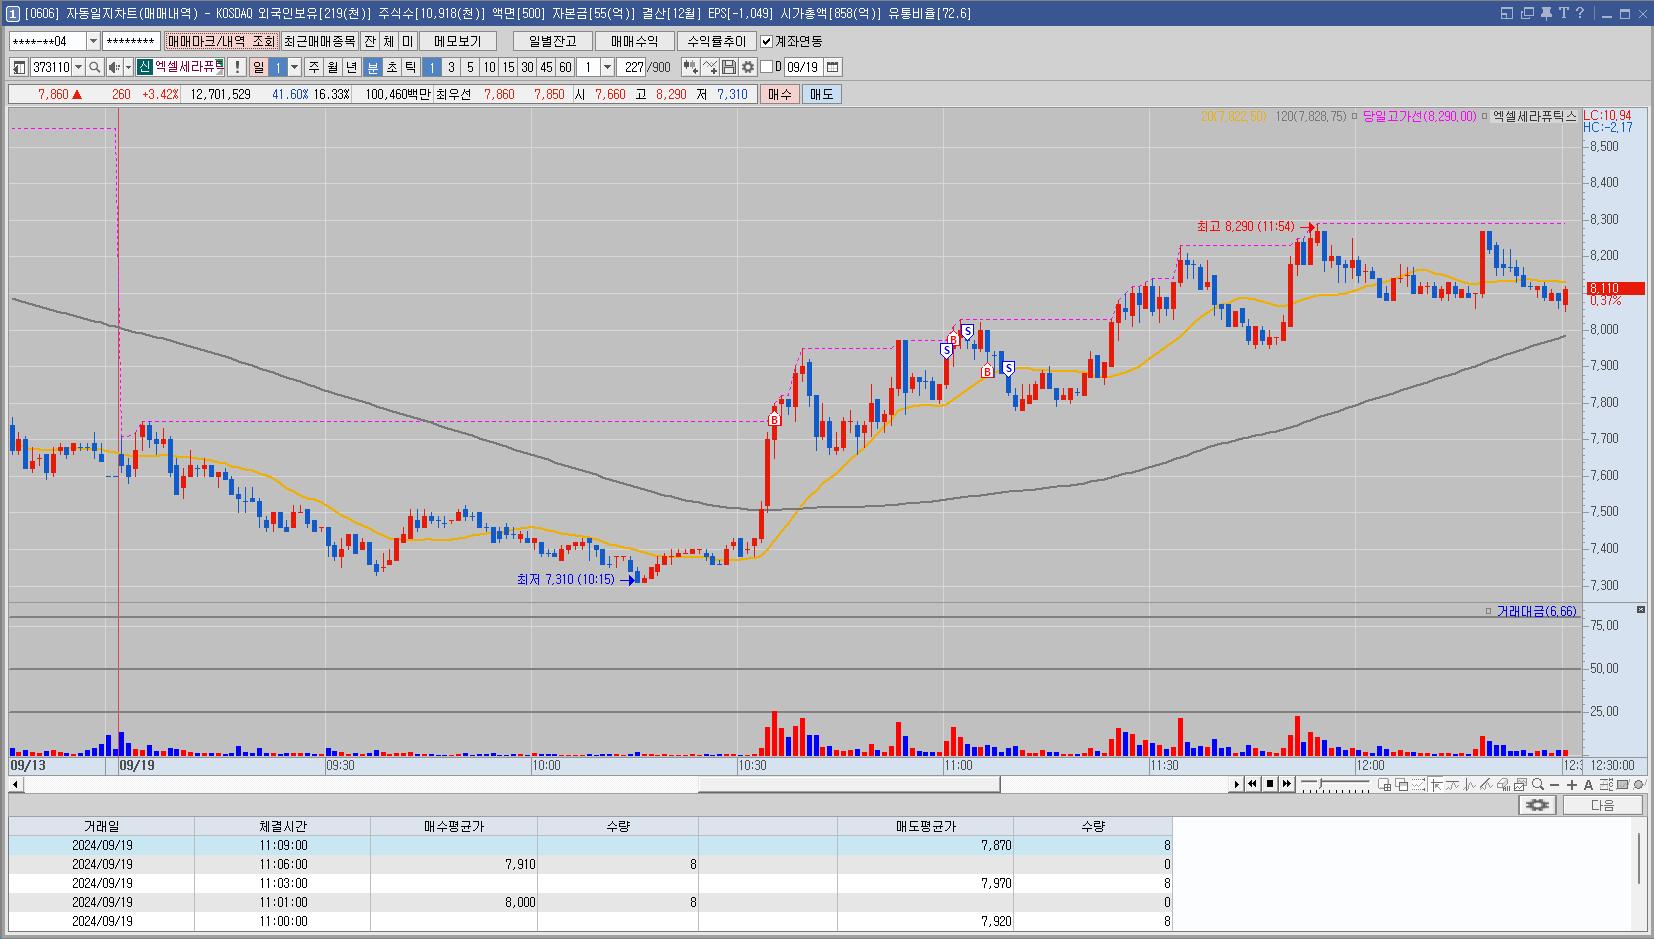Click the 227 bar count input field
The height and width of the screenshot is (939, 1654).
tap(633, 67)
